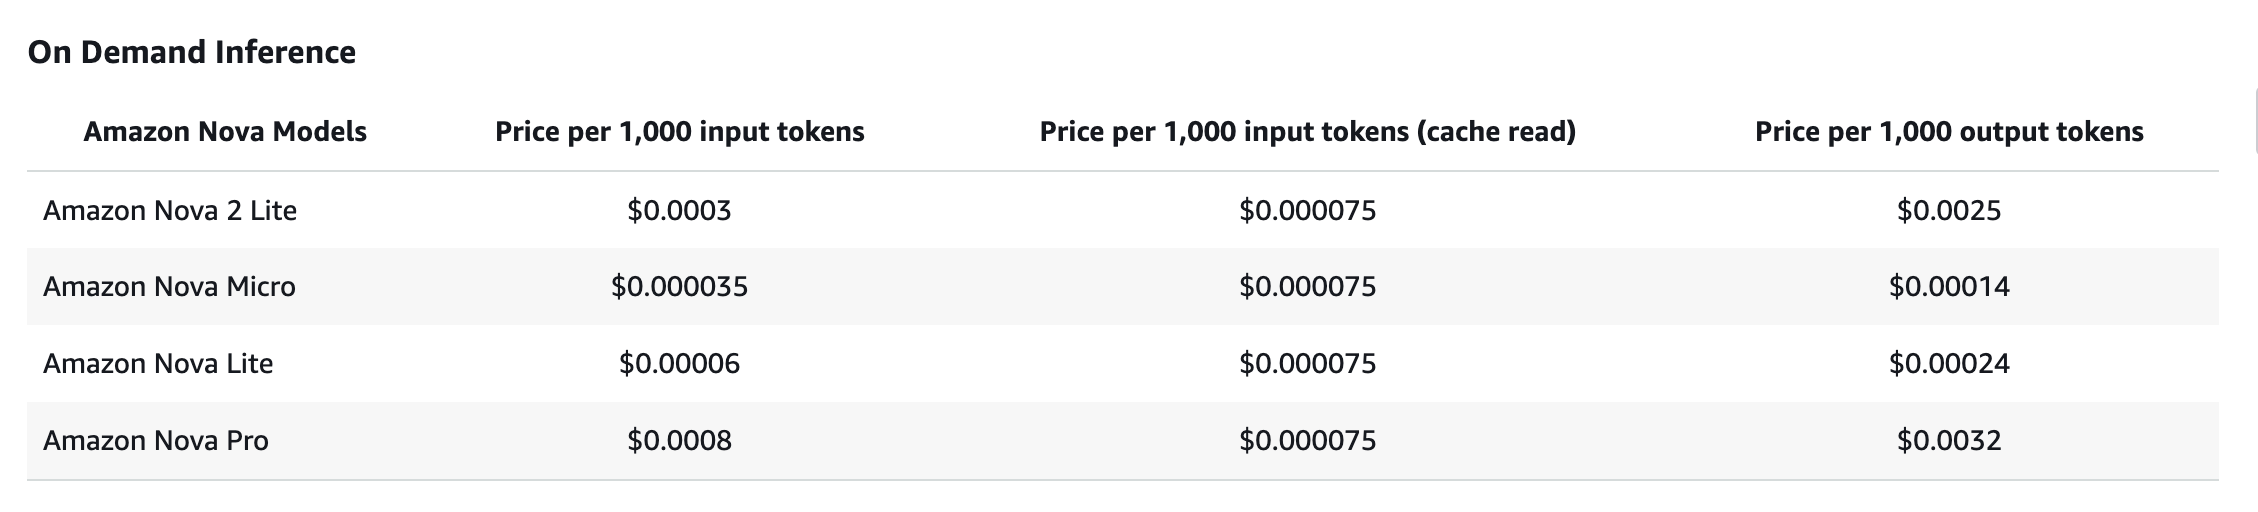
Task: Click the On Demand Inference heading
Action: 191,52
